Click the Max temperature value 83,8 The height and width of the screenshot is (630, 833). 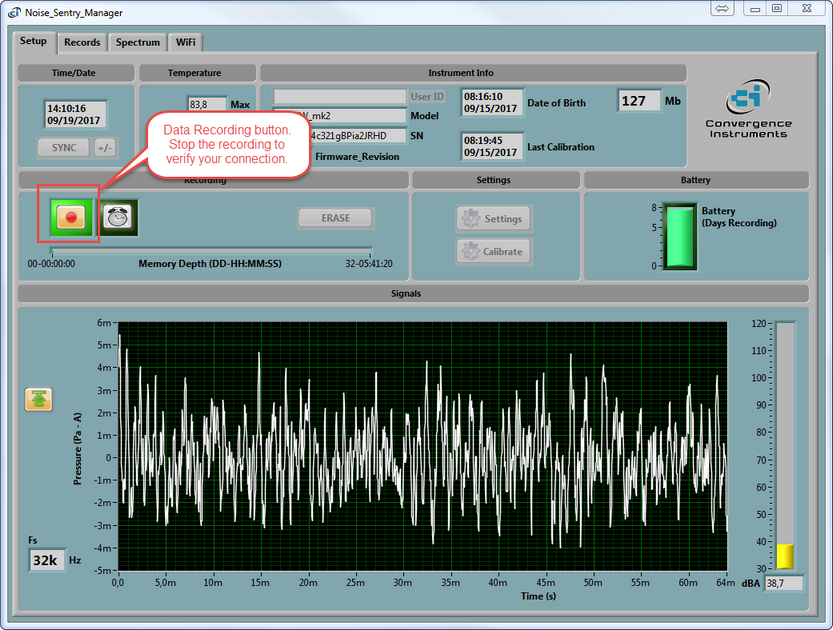tap(207, 105)
